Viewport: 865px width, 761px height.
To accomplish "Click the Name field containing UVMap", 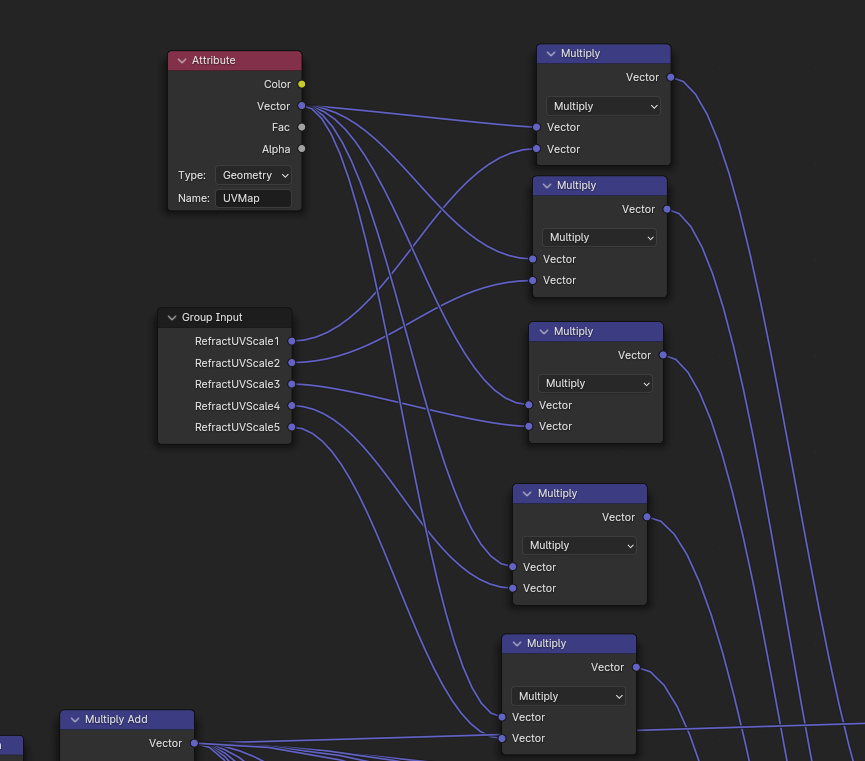I will [x=253, y=198].
